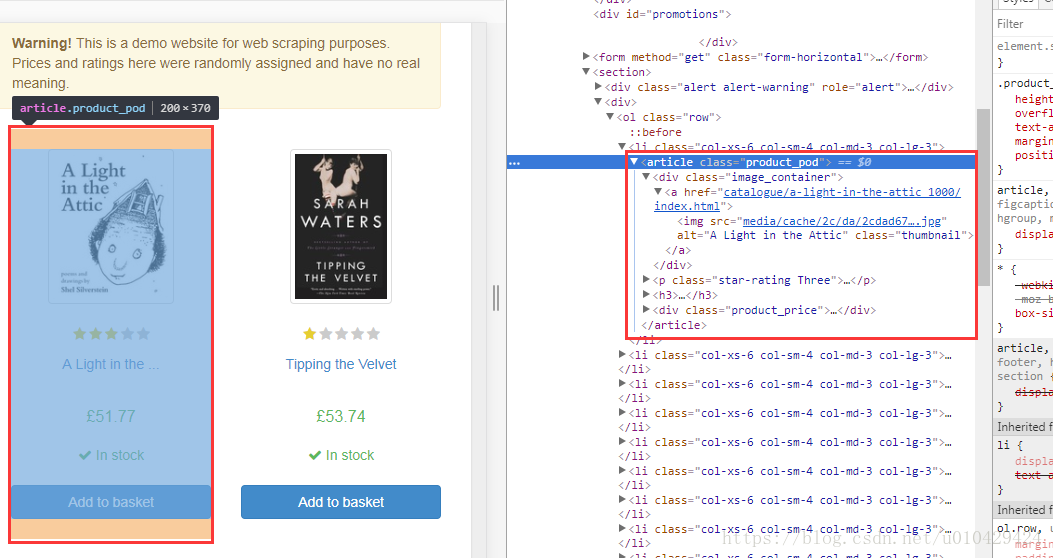Collapse the a href catalogue node
The width and height of the screenshot is (1053, 558).
658,192
